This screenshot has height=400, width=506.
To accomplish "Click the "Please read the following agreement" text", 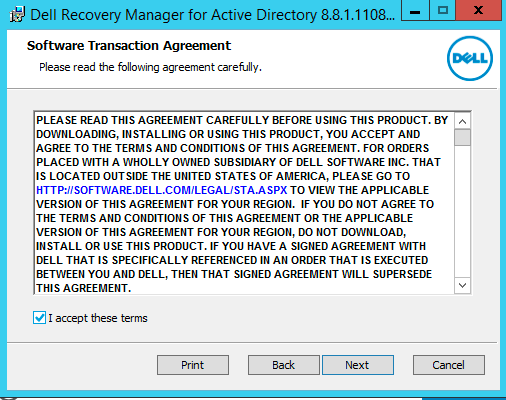I will 150,67.
